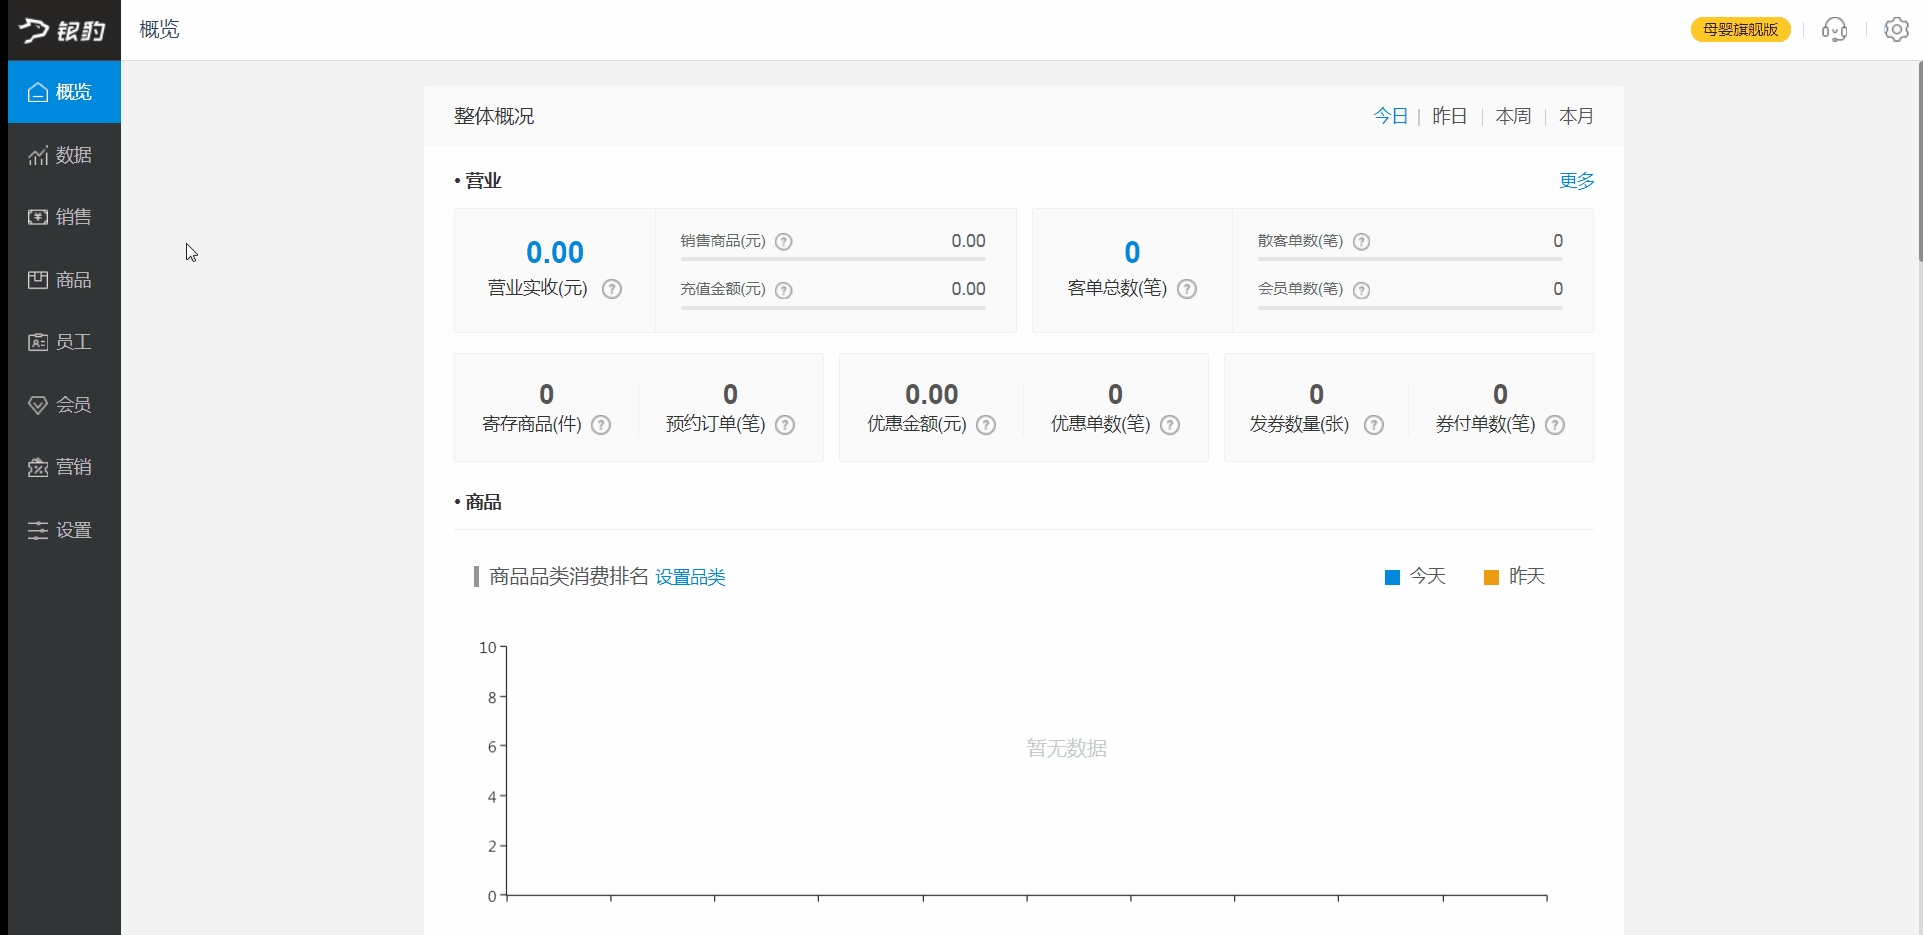Open 商品 products section in sidebar
The height and width of the screenshot is (935, 1923).
coord(64,280)
